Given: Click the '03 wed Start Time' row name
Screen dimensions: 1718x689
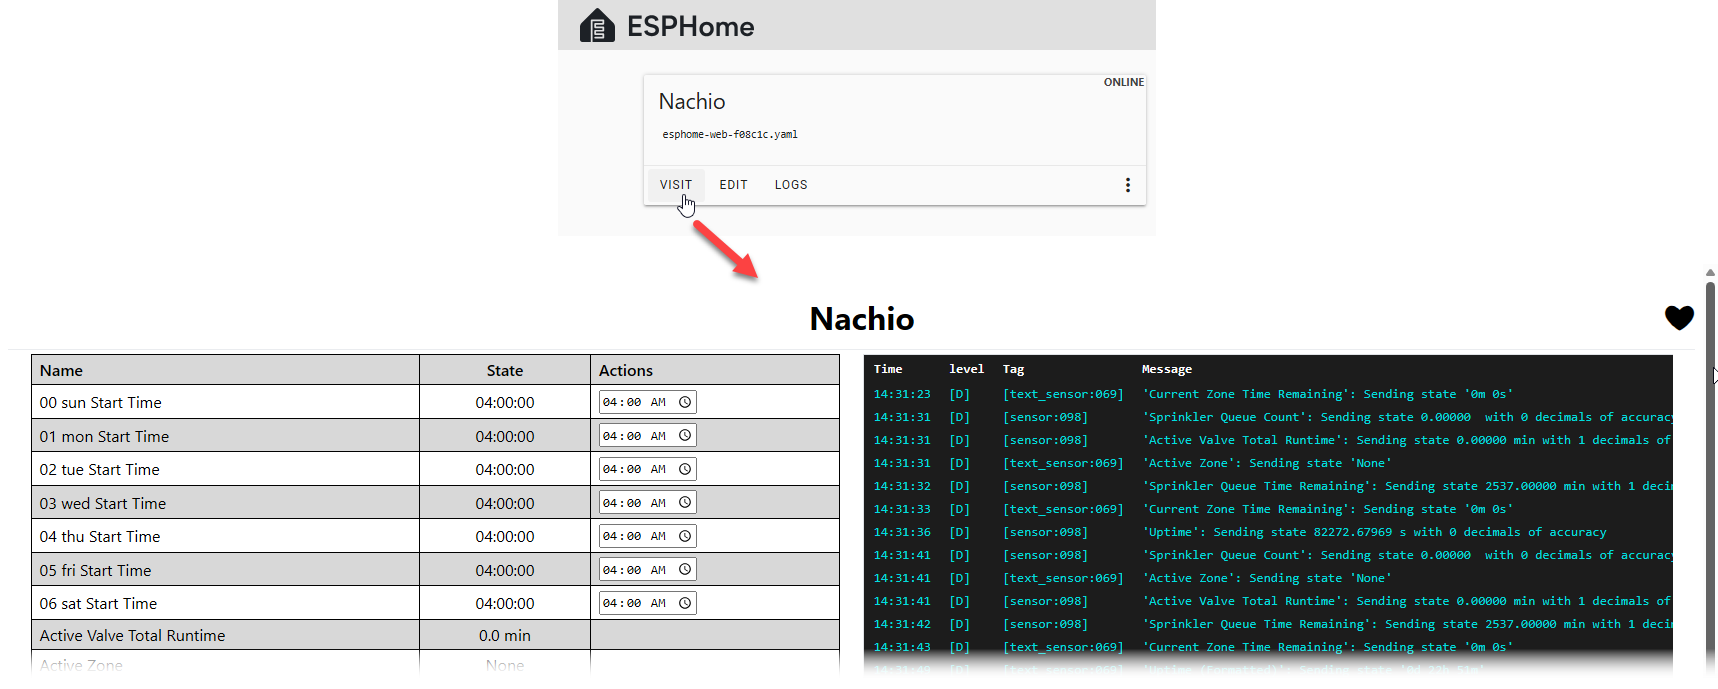Looking at the screenshot, I should click(x=103, y=503).
